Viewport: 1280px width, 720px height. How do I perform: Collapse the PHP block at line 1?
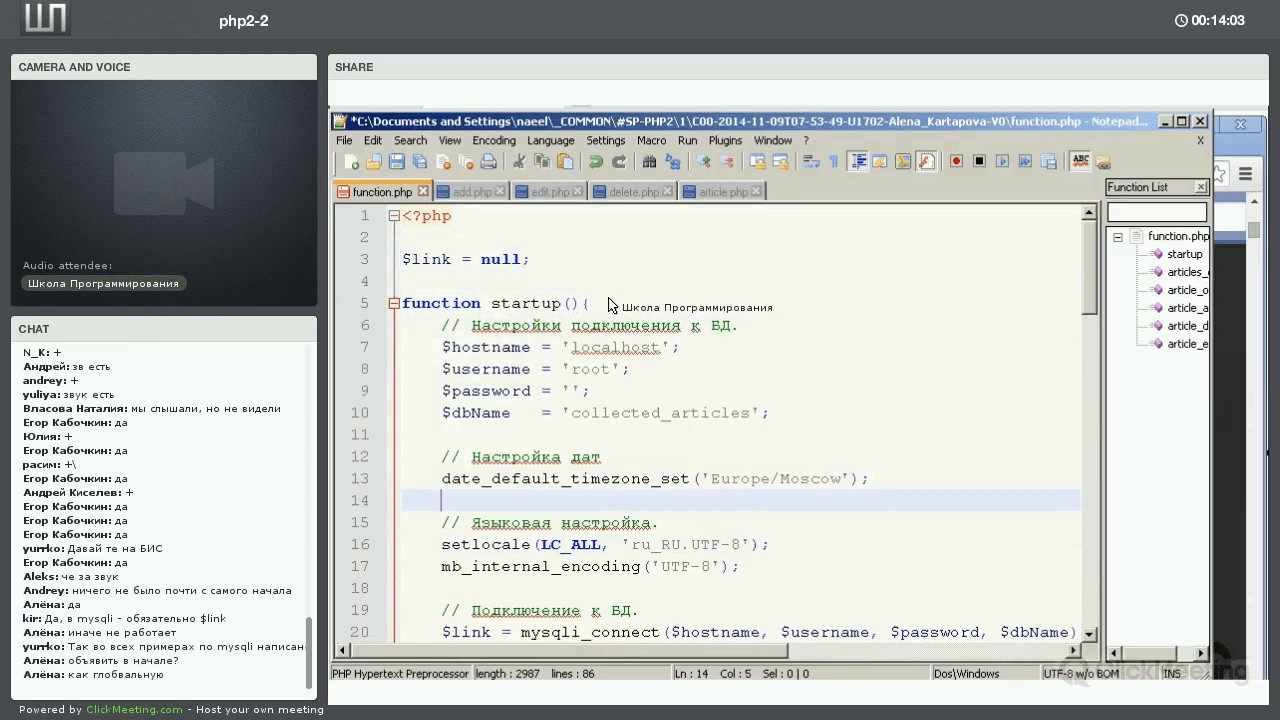pos(394,216)
